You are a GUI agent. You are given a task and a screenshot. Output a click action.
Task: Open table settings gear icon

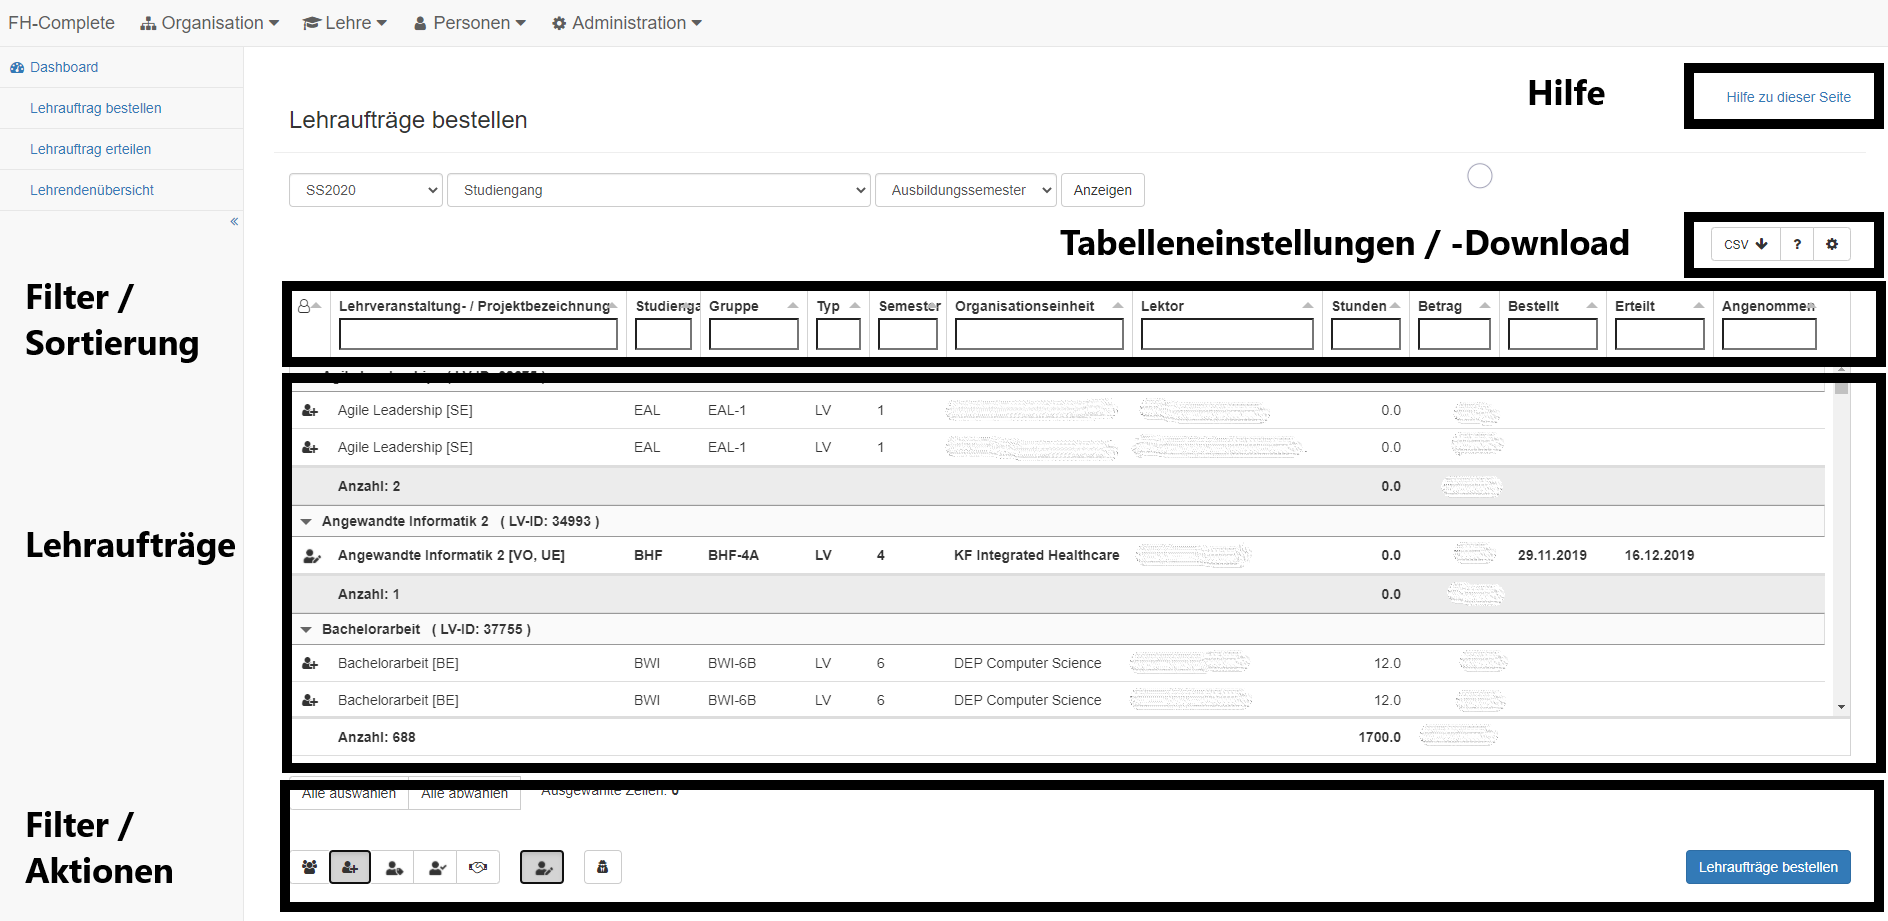click(x=1832, y=244)
